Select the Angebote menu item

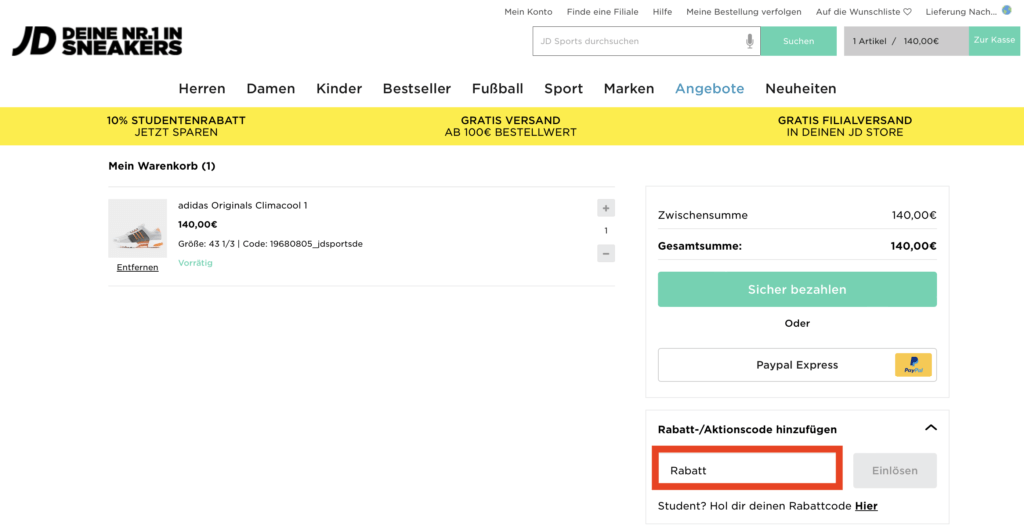(710, 89)
